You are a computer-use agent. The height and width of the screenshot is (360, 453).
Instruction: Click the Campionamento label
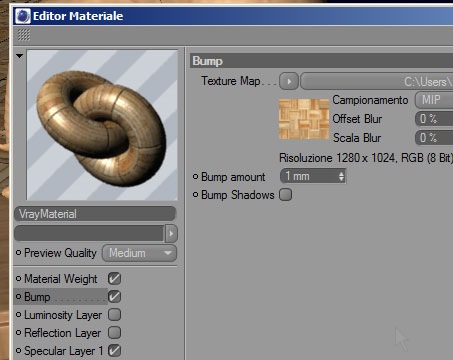(370, 100)
